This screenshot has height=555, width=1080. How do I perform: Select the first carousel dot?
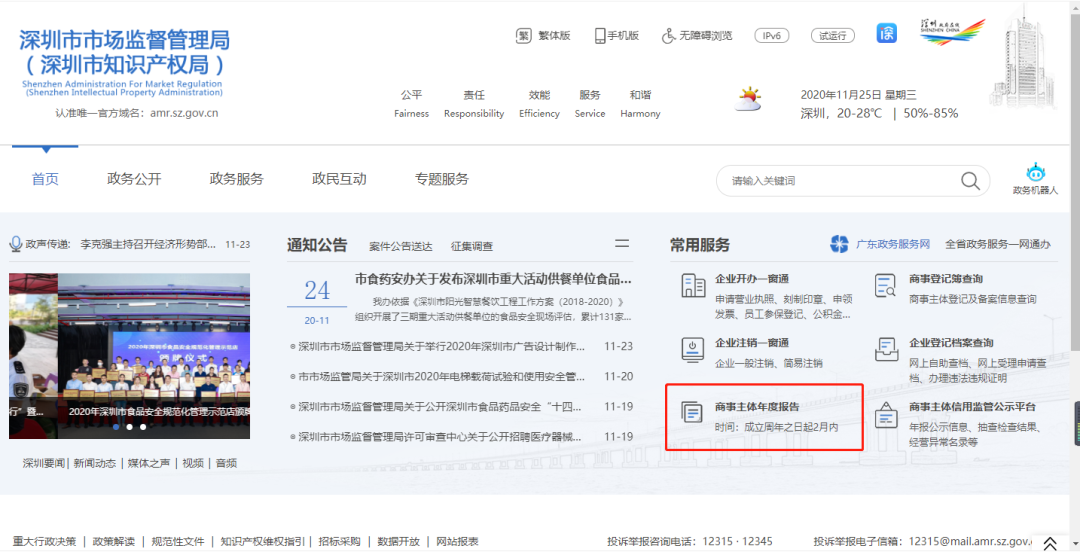(x=116, y=427)
